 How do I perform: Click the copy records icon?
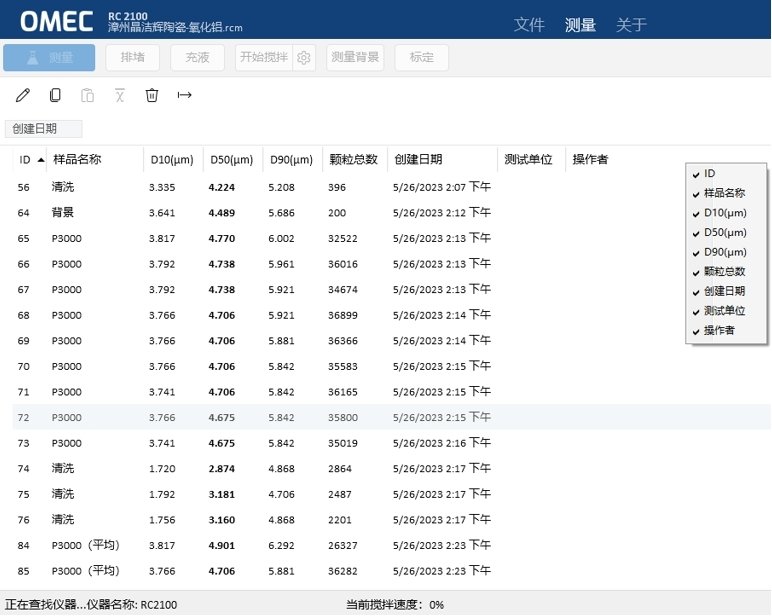point(55,95)
